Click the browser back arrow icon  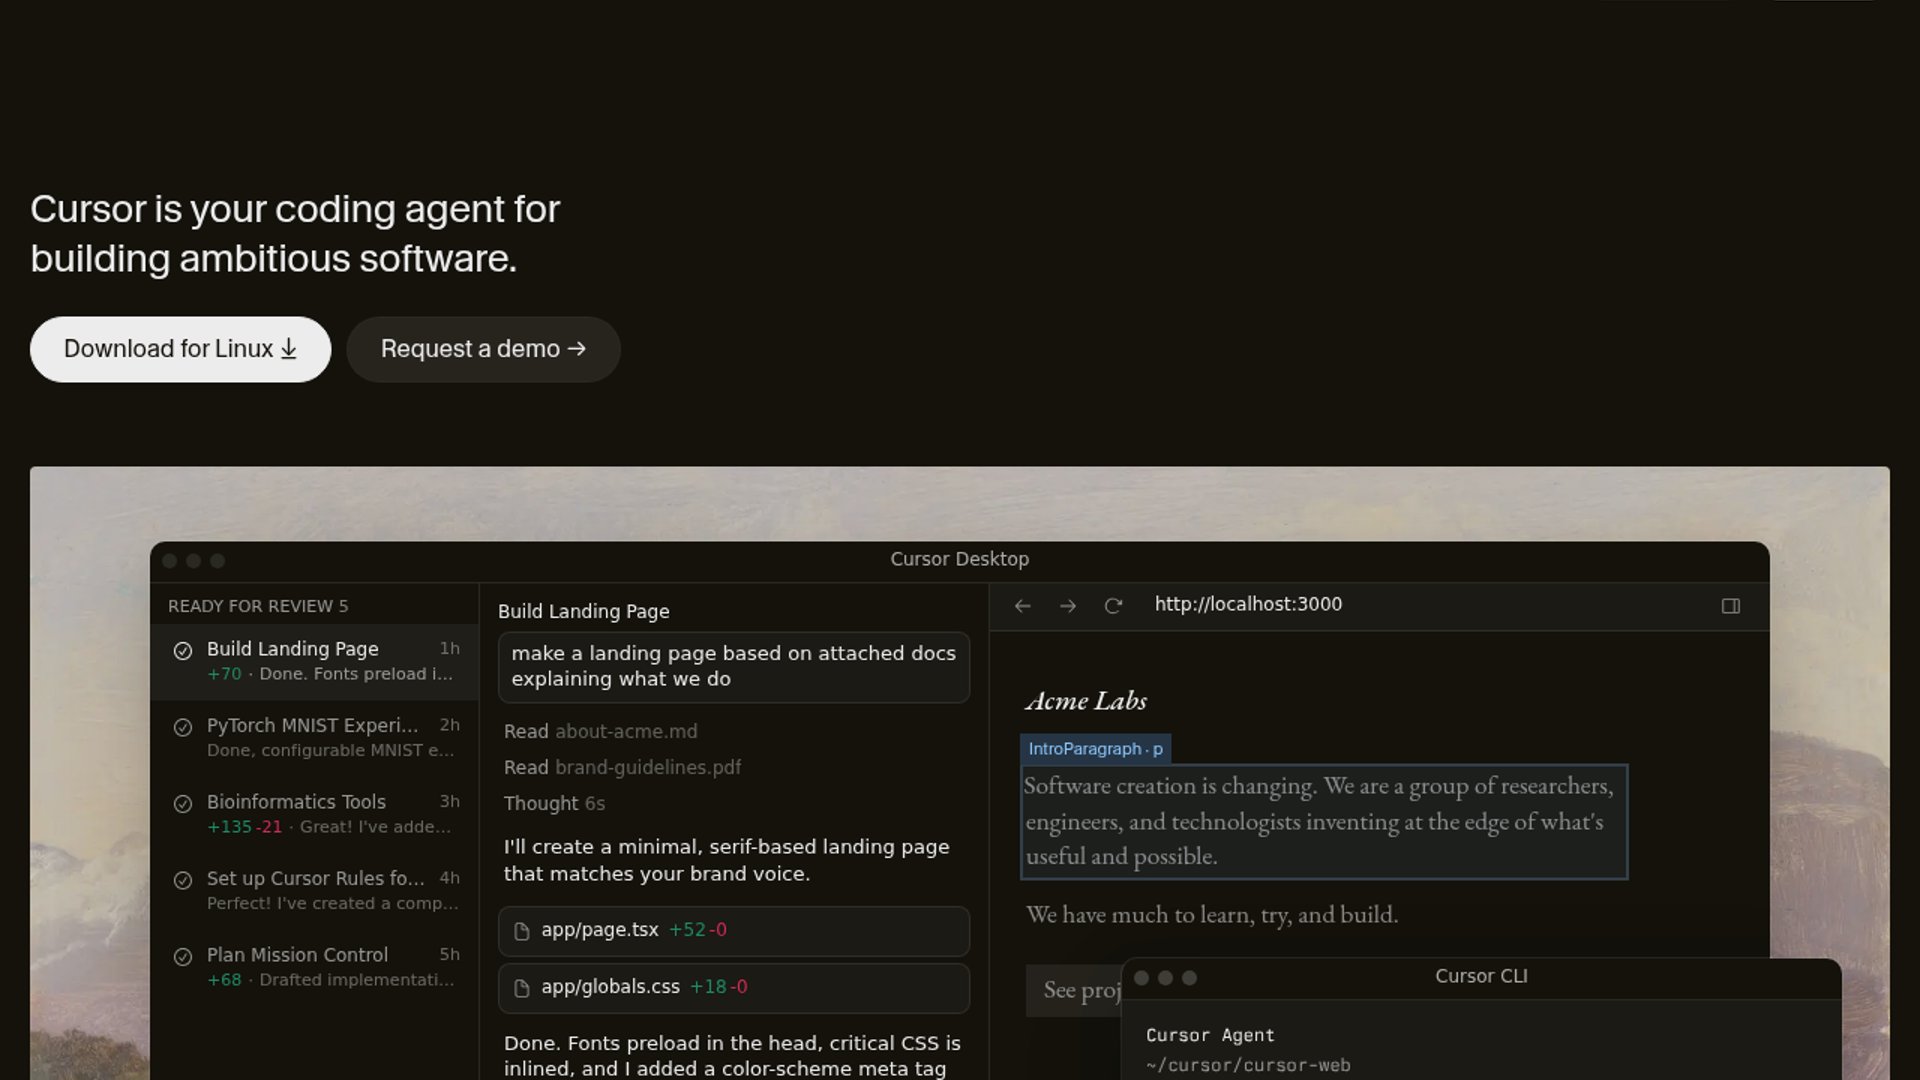click(1022, 606)
